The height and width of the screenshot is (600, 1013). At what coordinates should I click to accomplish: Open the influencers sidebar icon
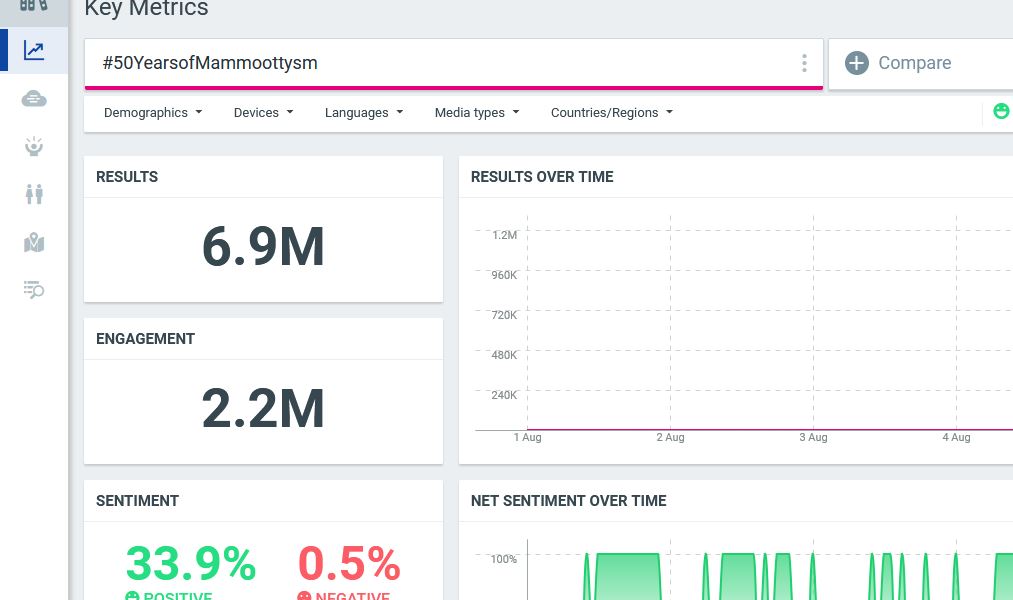click(34, 147)
